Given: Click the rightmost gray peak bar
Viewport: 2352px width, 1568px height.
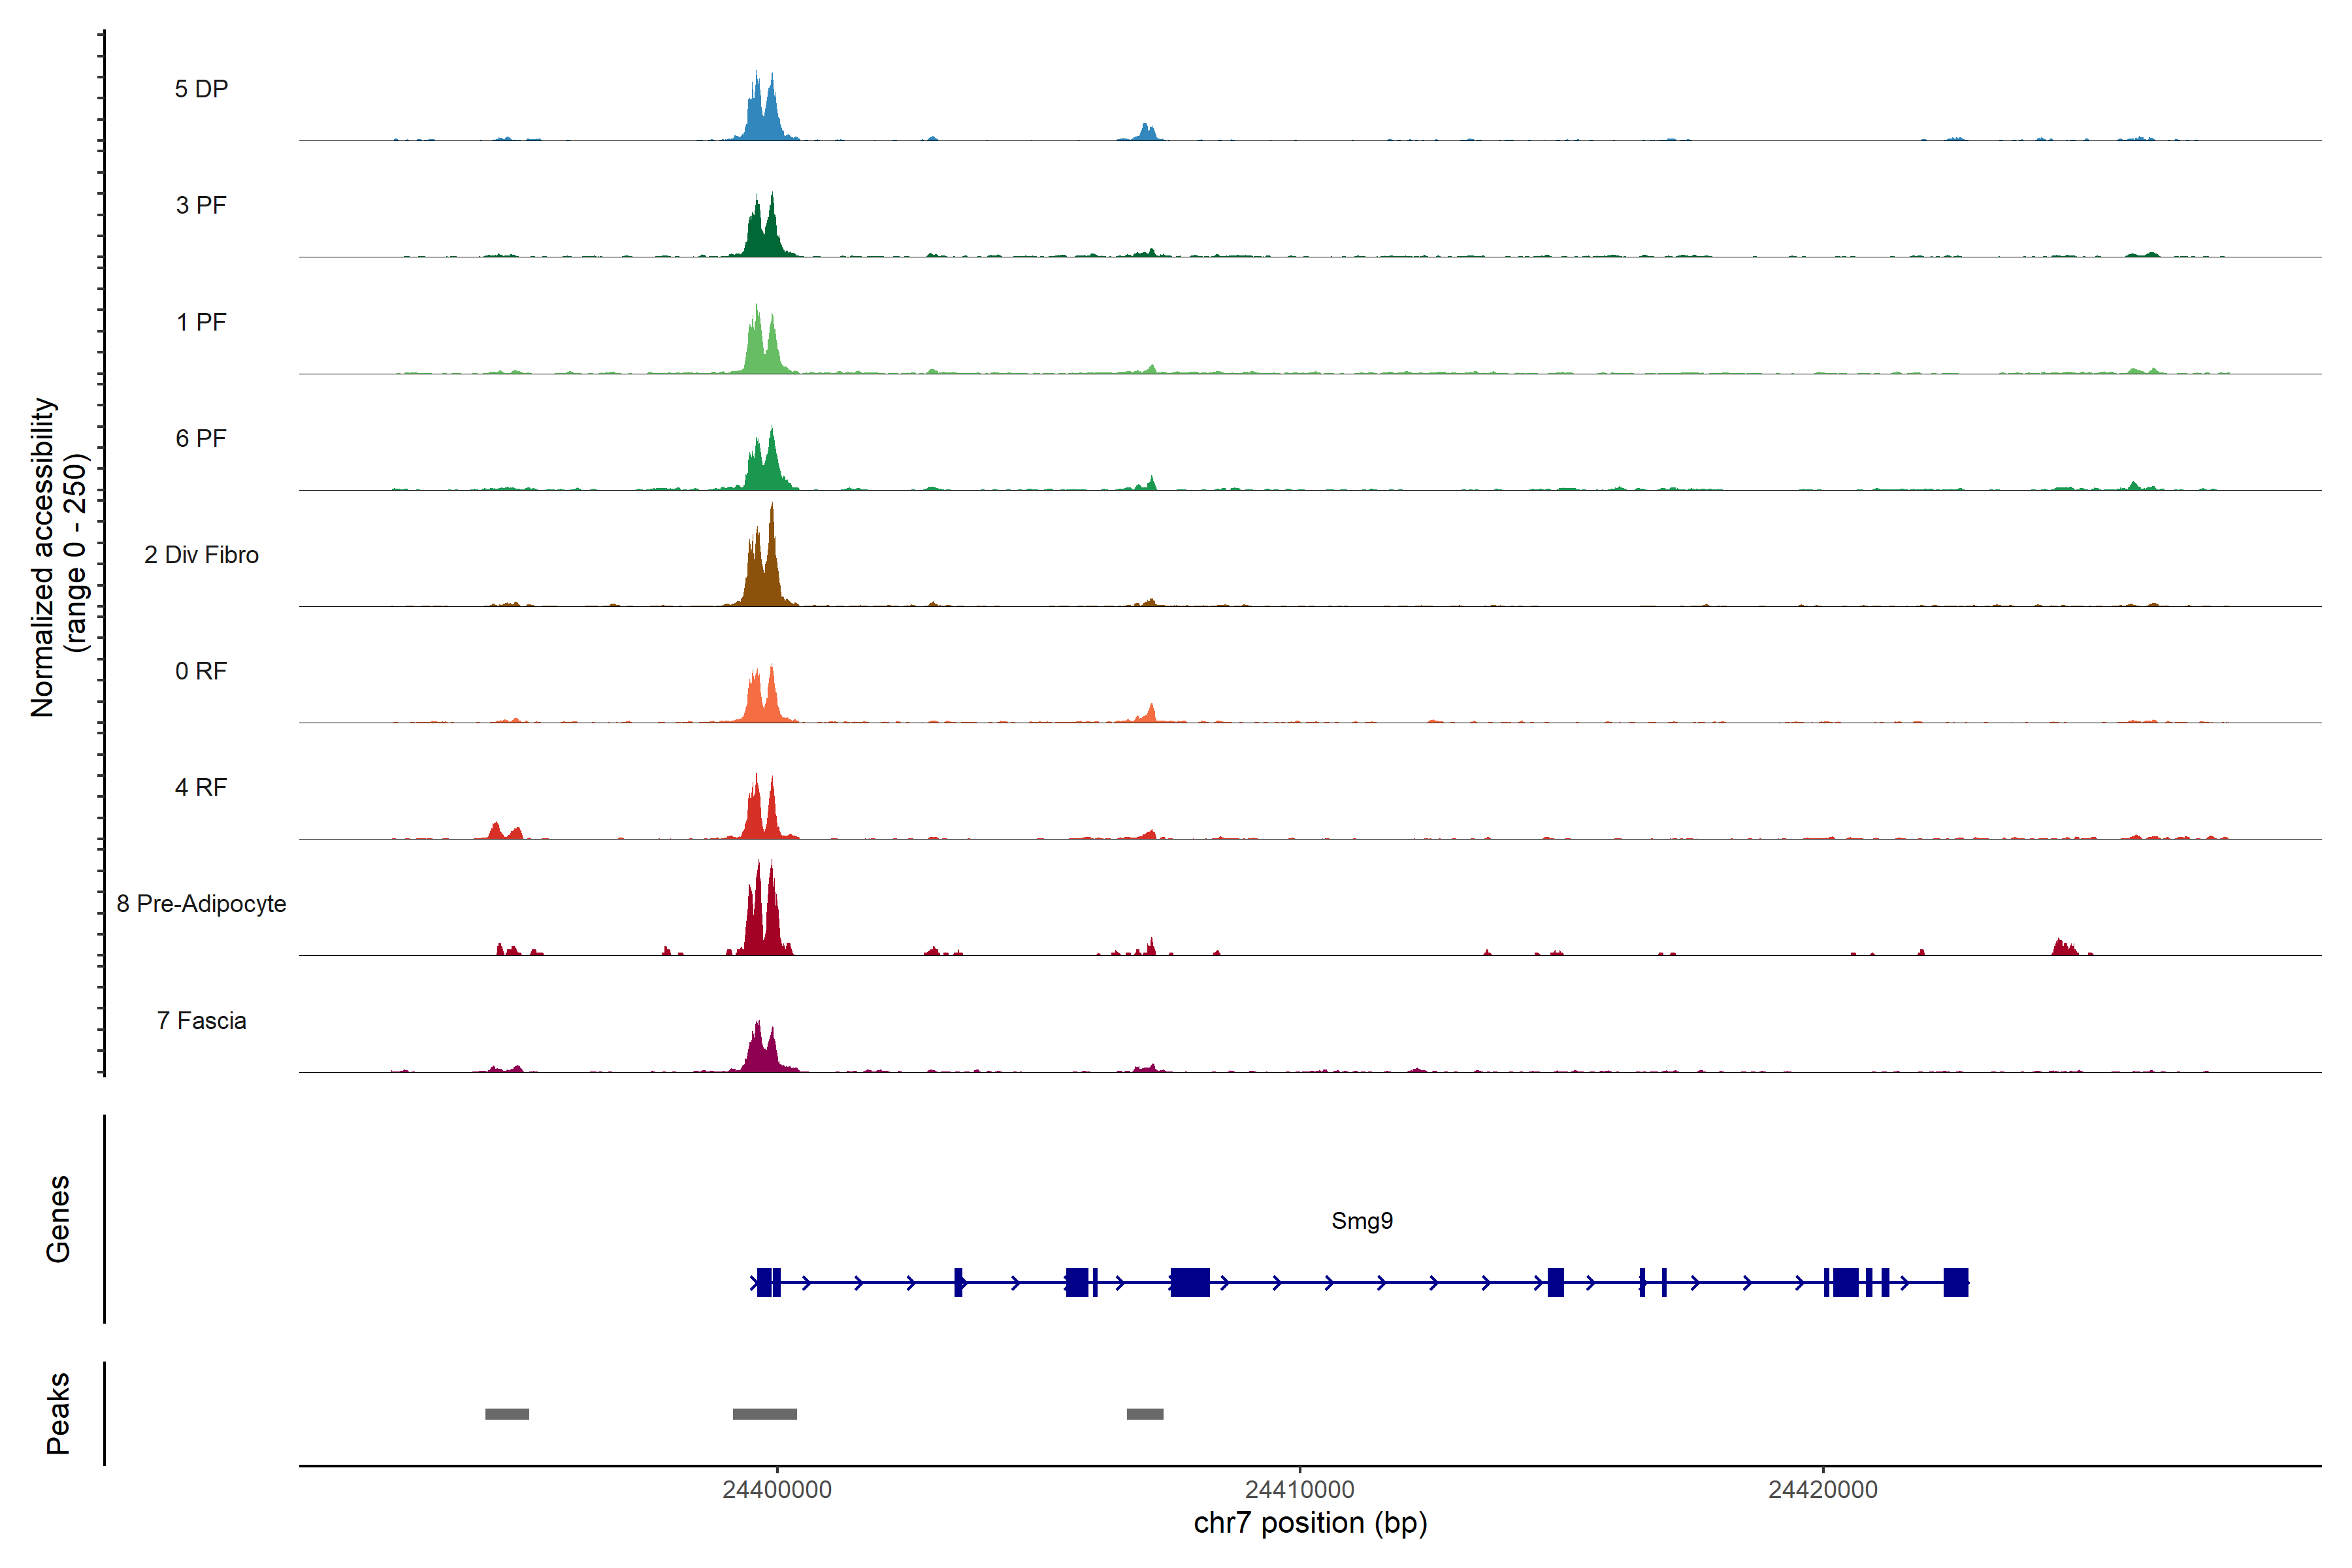Looking at the screenshot, I should 1145,1414.
